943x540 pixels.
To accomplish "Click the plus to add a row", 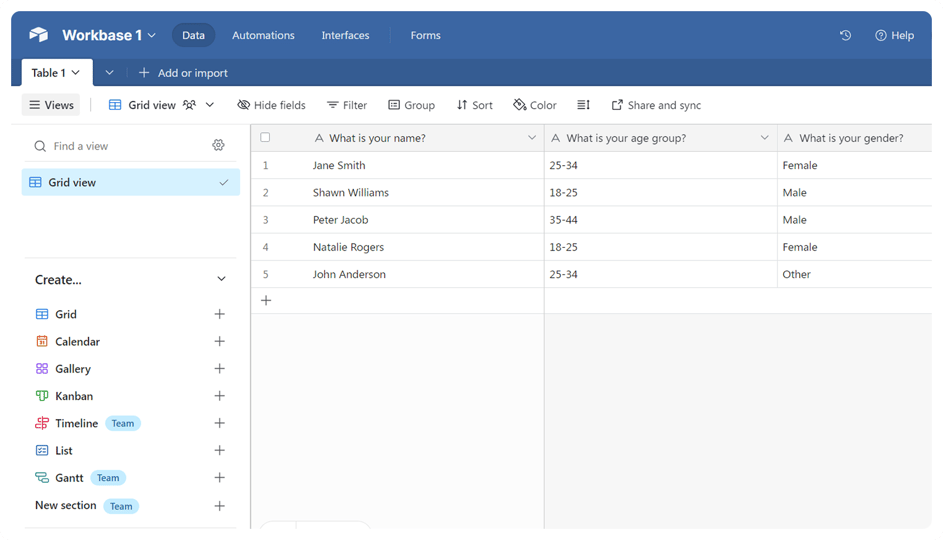I will [266, 300].
